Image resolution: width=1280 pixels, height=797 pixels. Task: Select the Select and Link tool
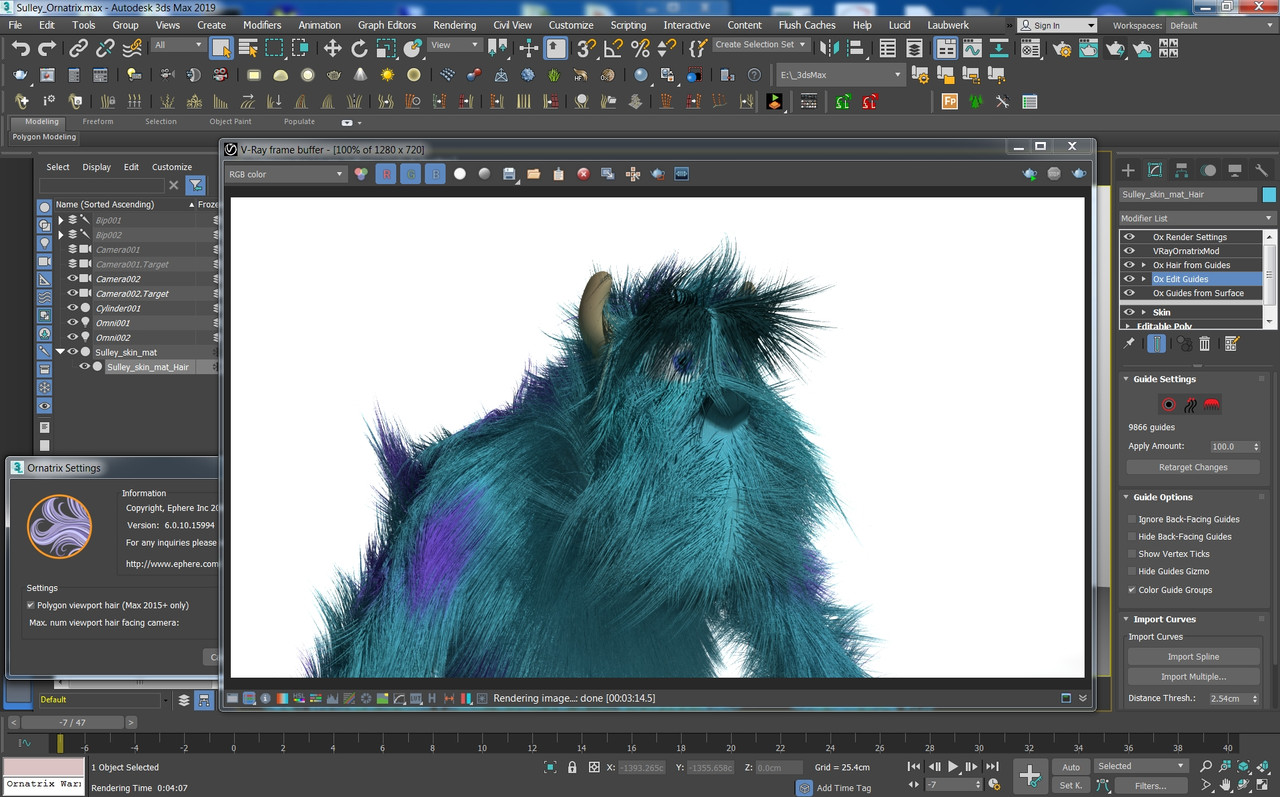pyautogui.click(x=78, y=48)
